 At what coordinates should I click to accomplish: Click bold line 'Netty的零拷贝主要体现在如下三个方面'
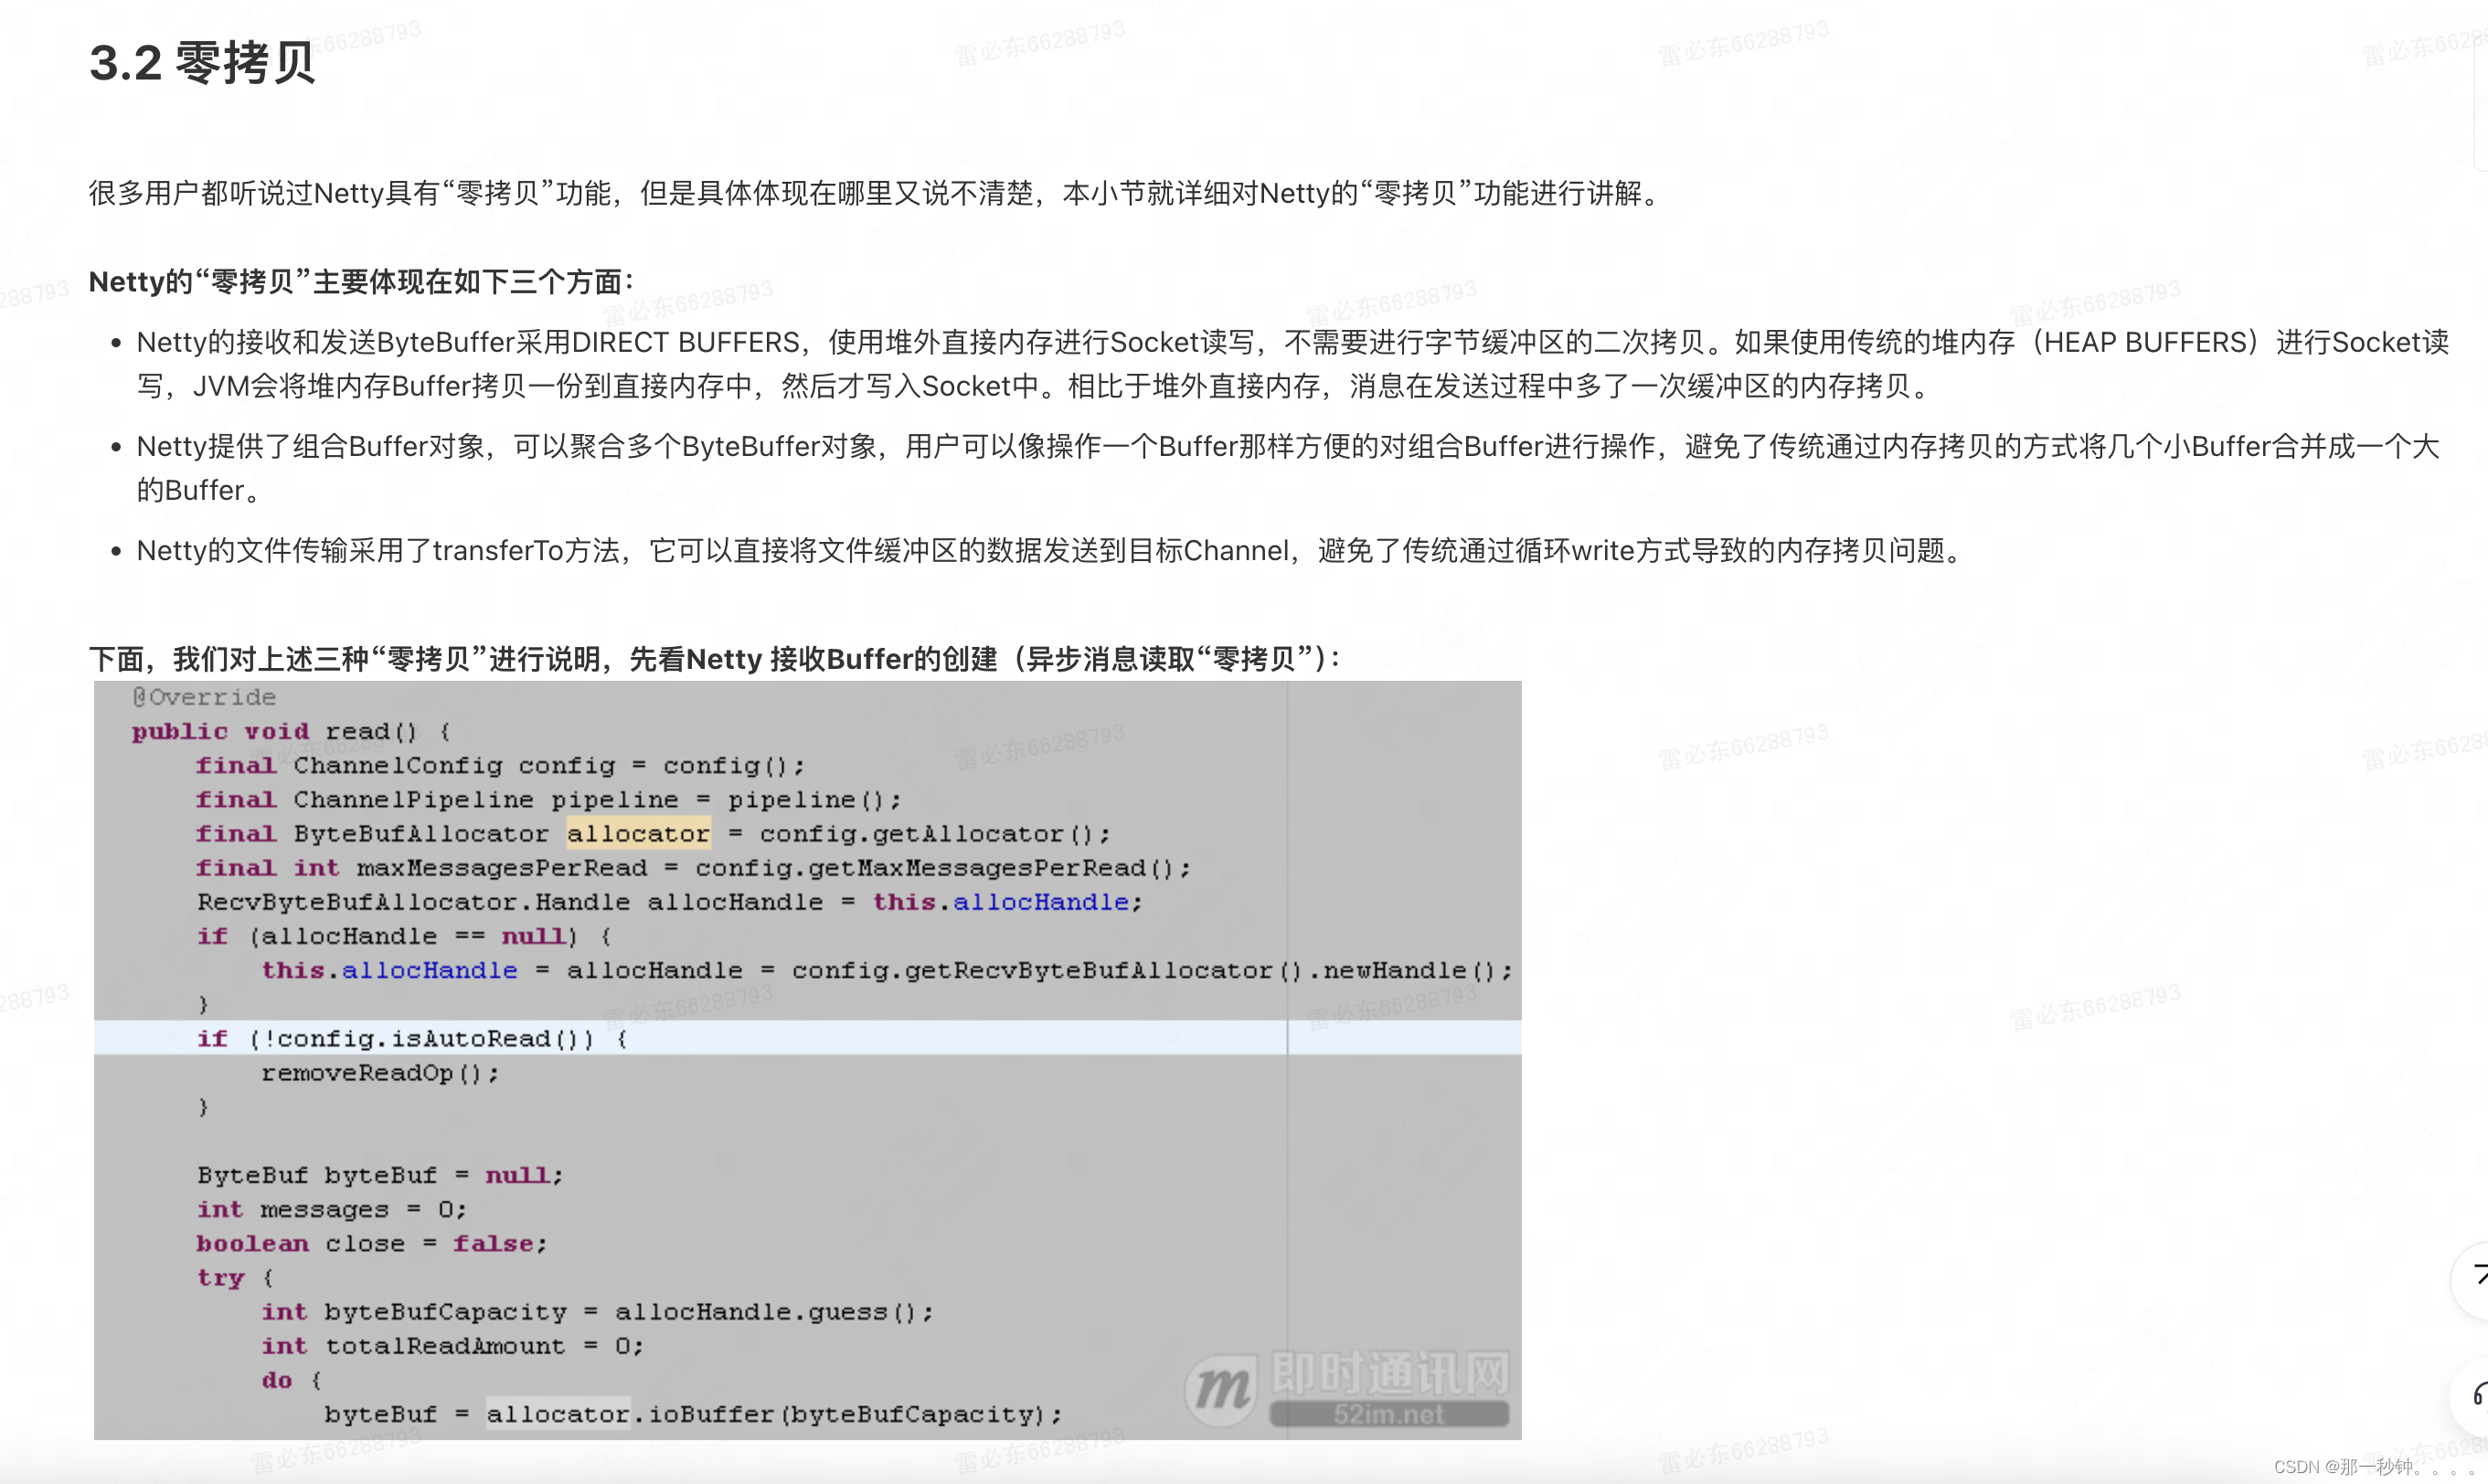coord(361,282)
